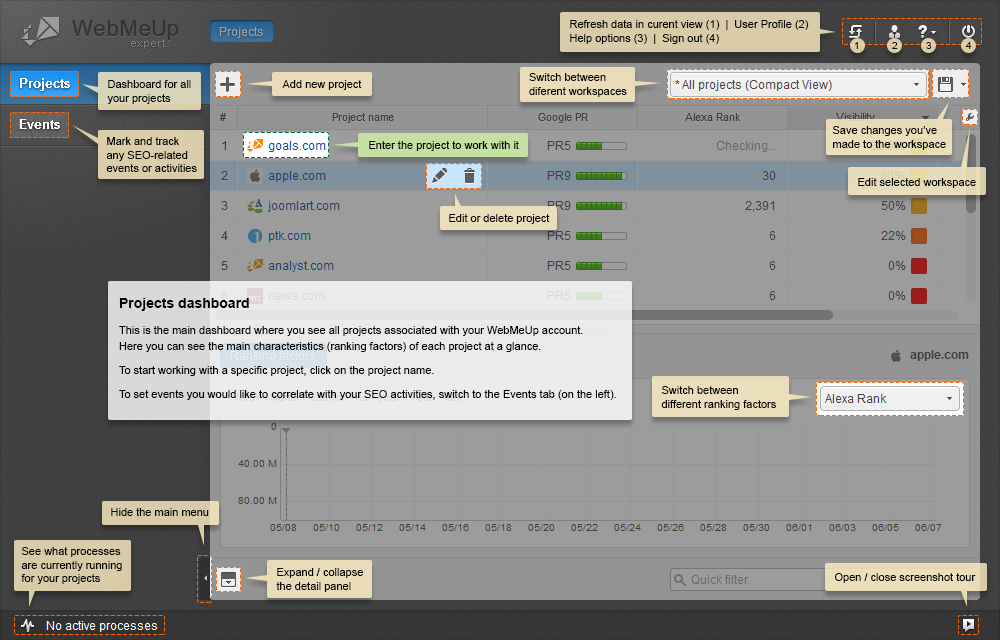Image resolution: width=1000 pixels, height=640 pixels.
Task: Click the No active processes status text
Action: point(101,625)
